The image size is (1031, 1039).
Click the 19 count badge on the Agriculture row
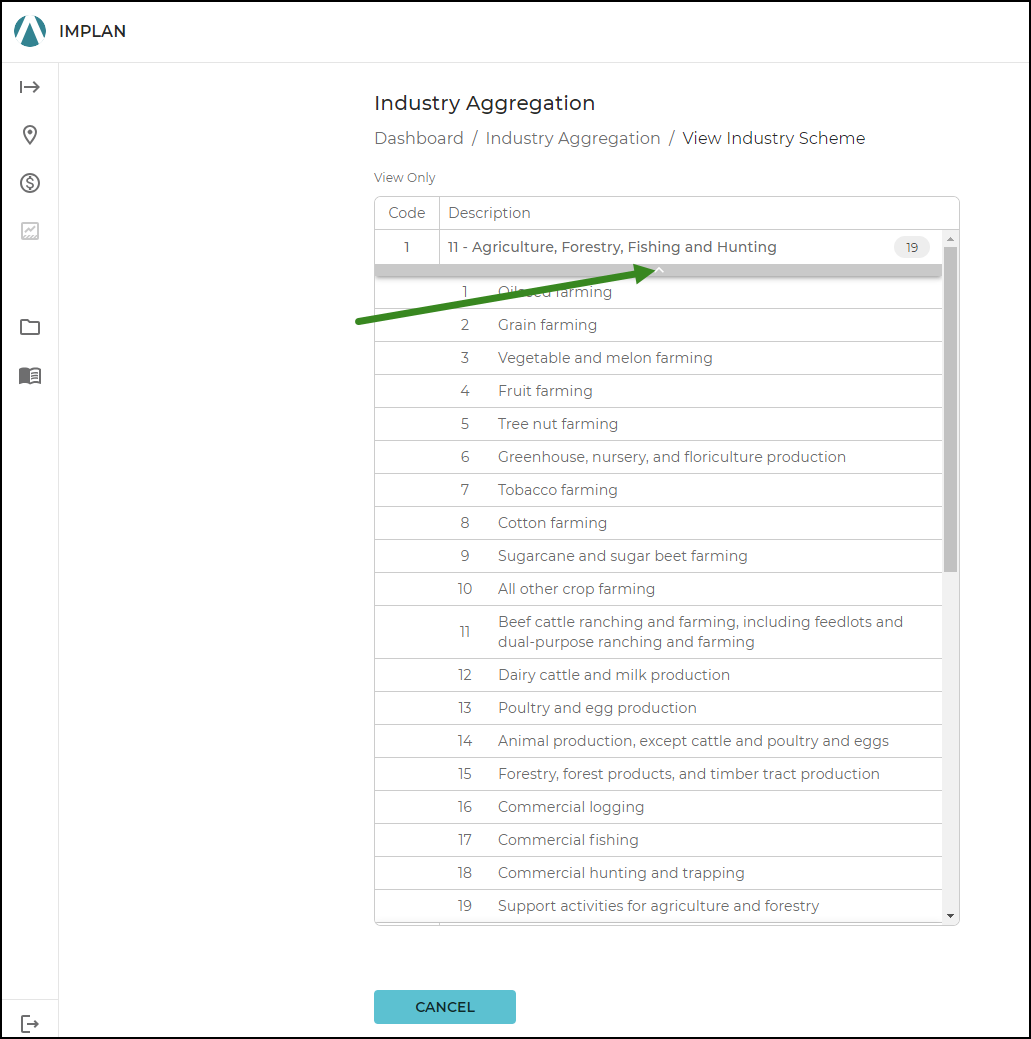tap(911, 247)
